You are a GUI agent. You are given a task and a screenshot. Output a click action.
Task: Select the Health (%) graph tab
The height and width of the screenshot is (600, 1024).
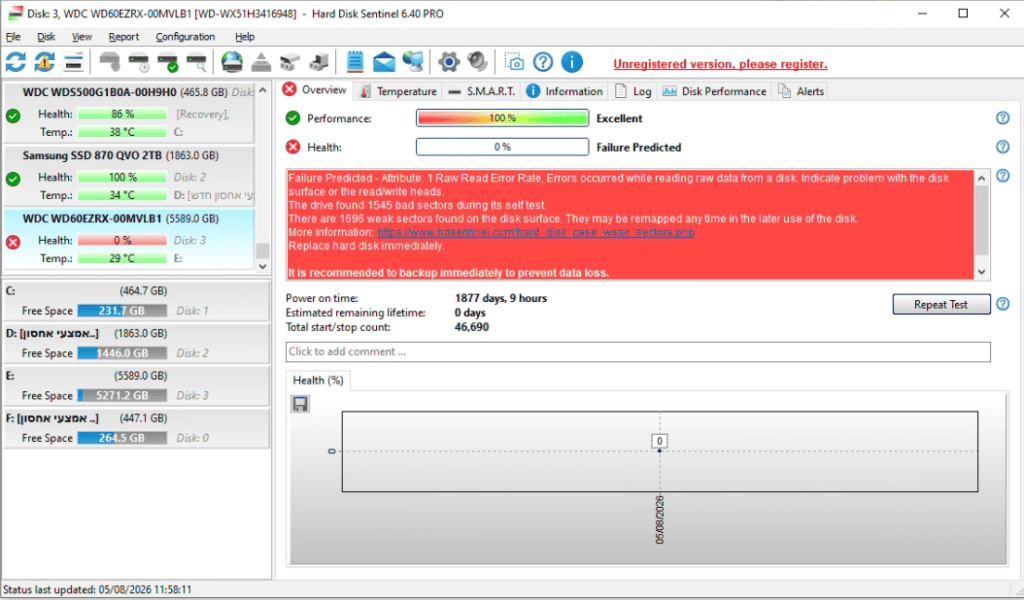pos(318,381)
